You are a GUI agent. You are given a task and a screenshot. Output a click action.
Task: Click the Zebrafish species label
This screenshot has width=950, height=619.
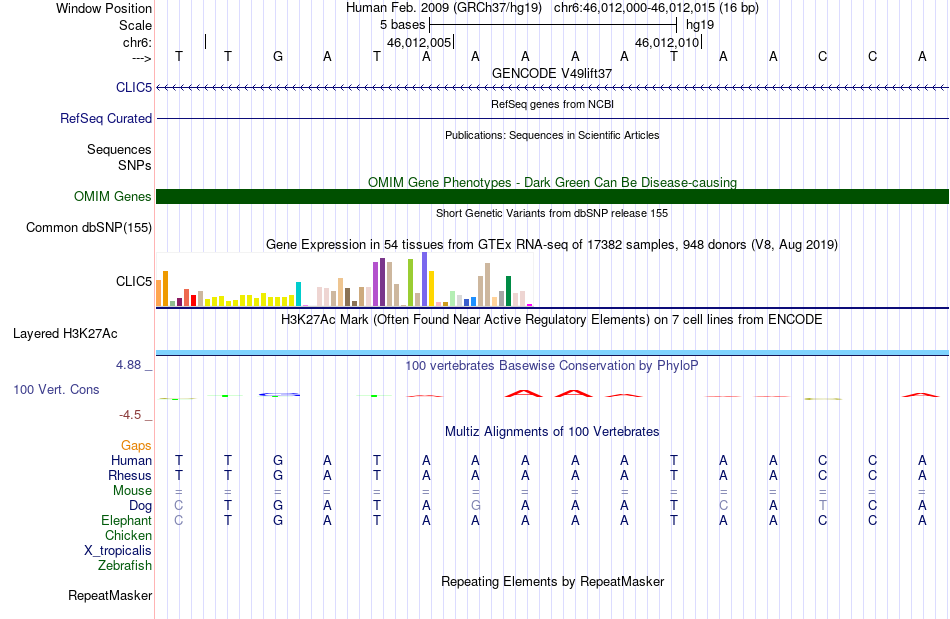pyautogui.click(x=125, y=566)
